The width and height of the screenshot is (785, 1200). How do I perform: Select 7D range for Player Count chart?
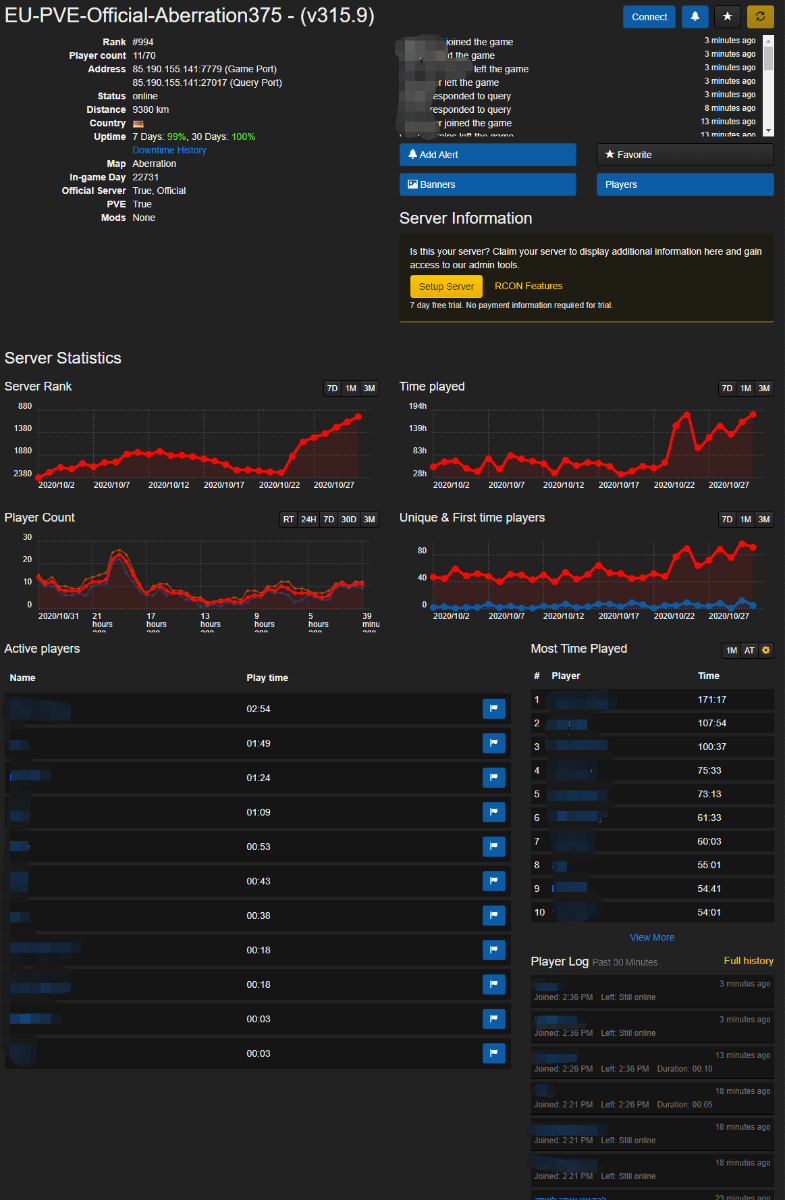tap(328, 519)
